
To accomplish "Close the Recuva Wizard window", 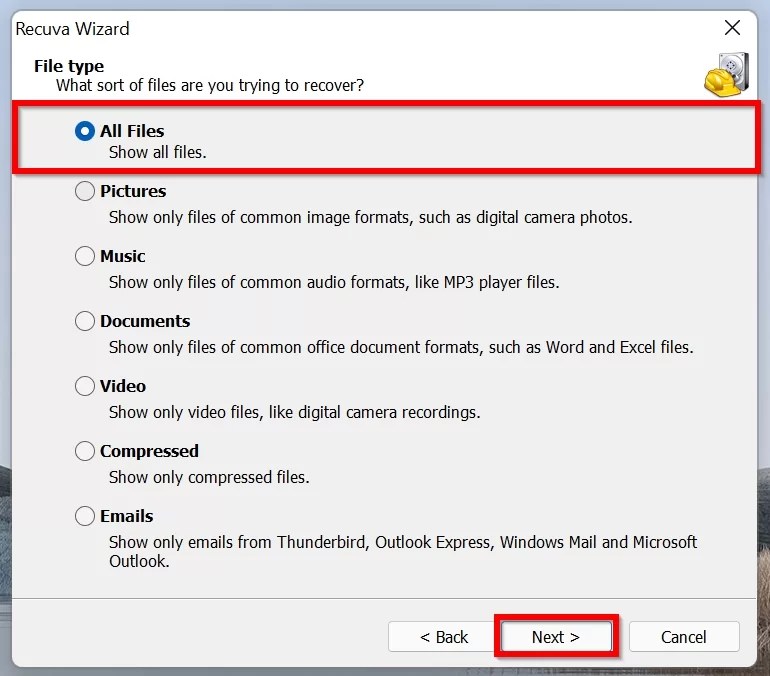I will pyautogui.click(x=732, y=28).
